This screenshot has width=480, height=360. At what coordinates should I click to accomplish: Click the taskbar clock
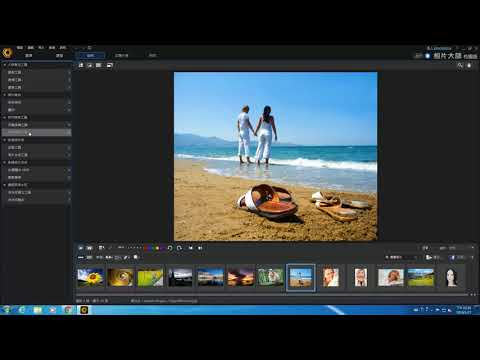[463, 310]
